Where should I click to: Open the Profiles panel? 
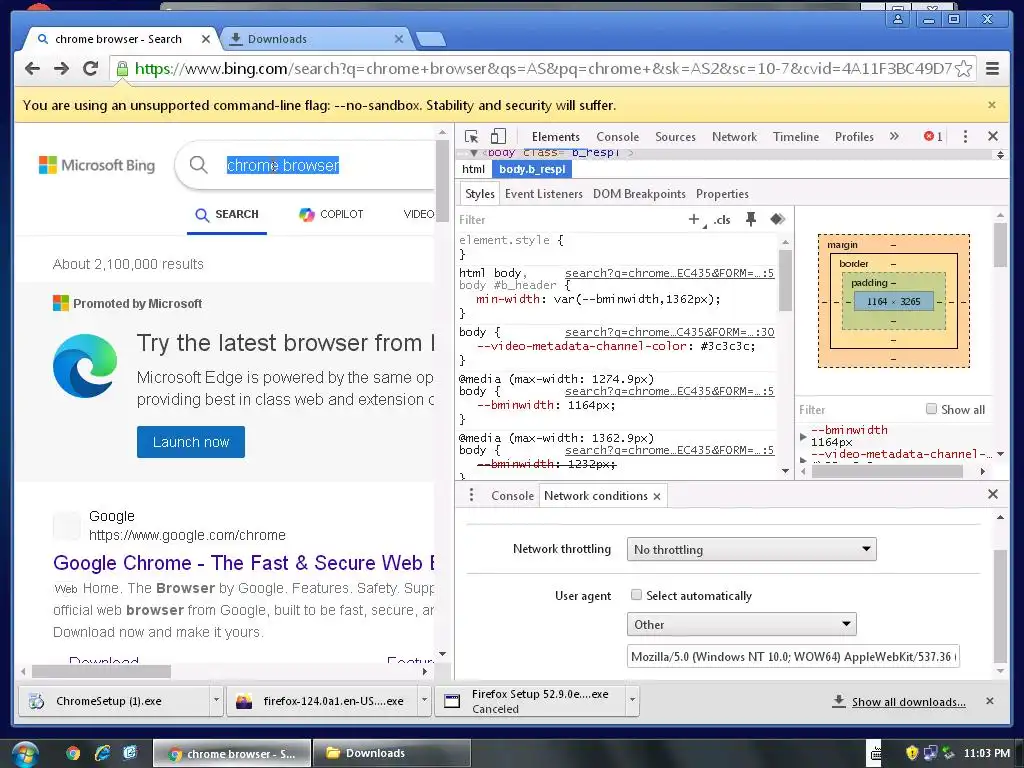tap(854, 136)
